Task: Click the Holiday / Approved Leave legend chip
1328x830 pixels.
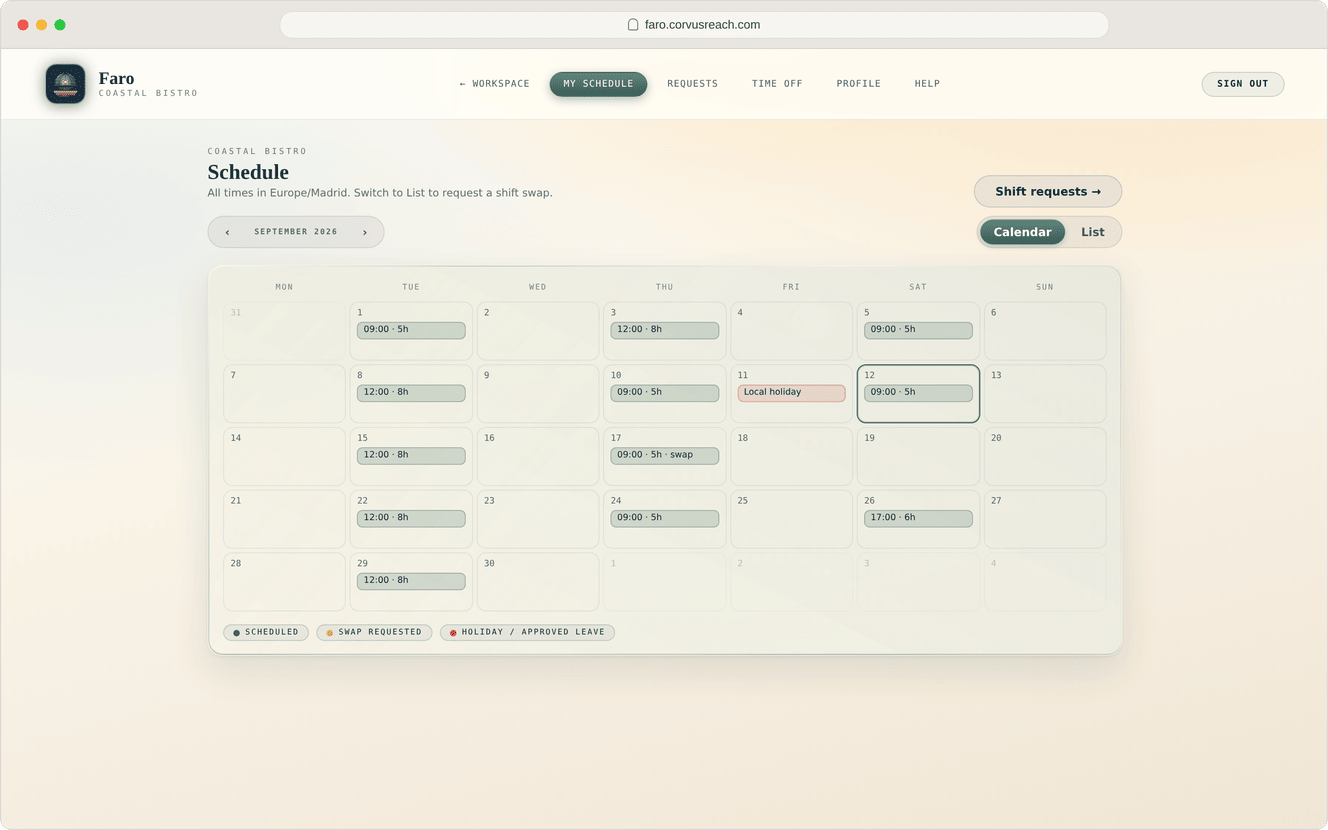Action: pos(527,633)
